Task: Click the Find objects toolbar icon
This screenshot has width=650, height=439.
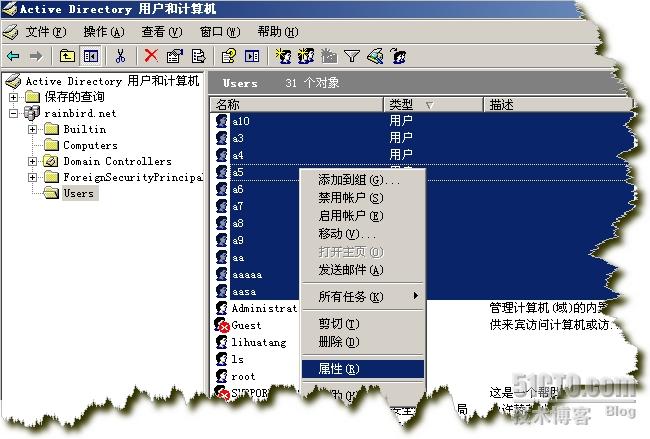Action: [x=375, y=56]
